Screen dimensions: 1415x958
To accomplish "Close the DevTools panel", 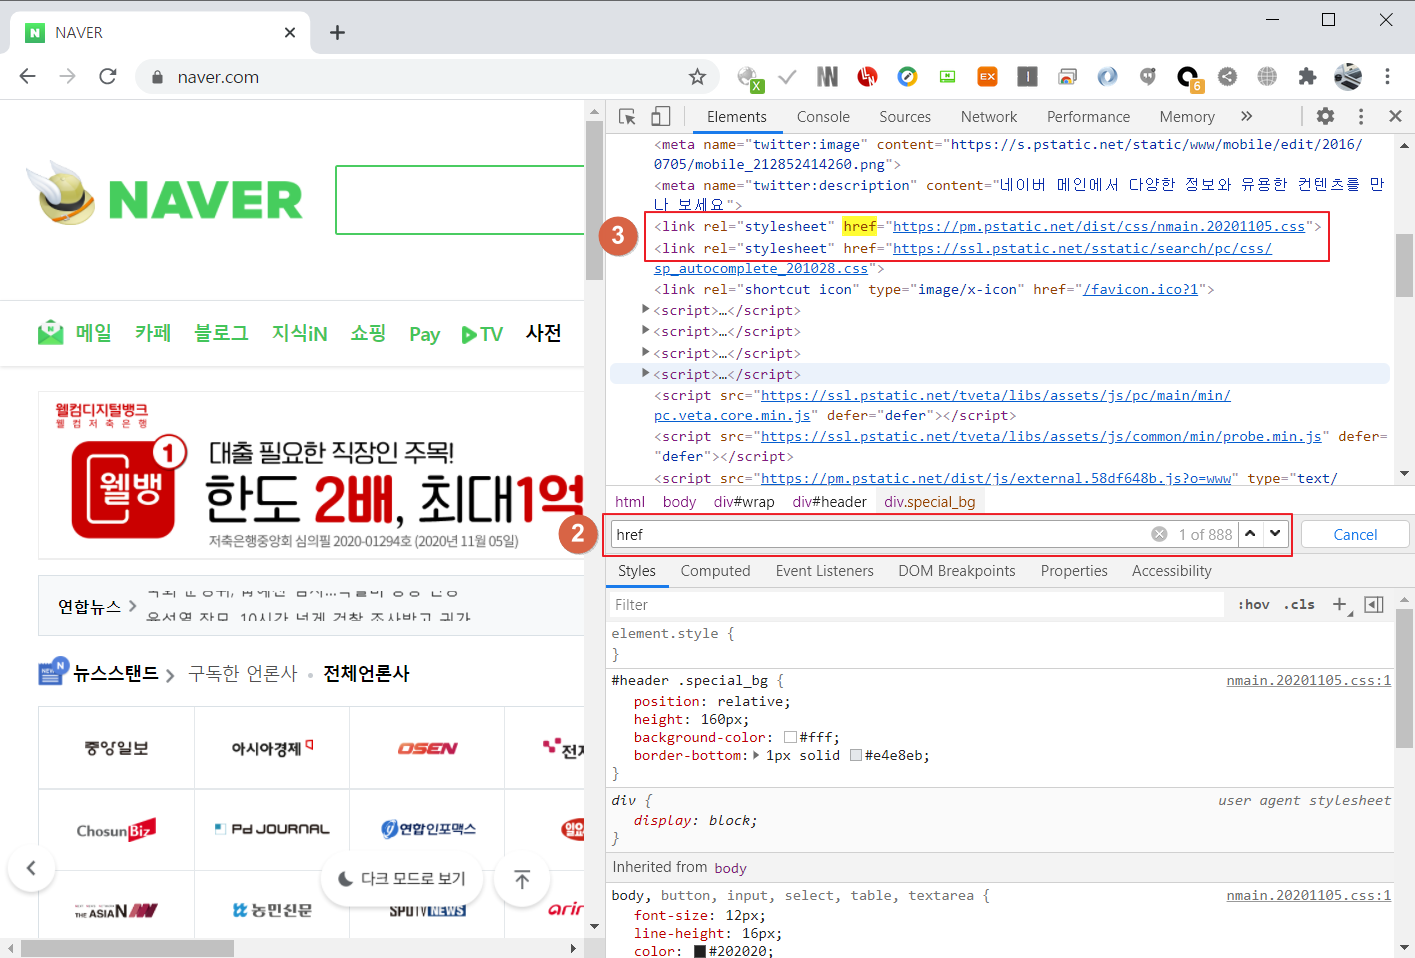I will [x=1395, y=116].
